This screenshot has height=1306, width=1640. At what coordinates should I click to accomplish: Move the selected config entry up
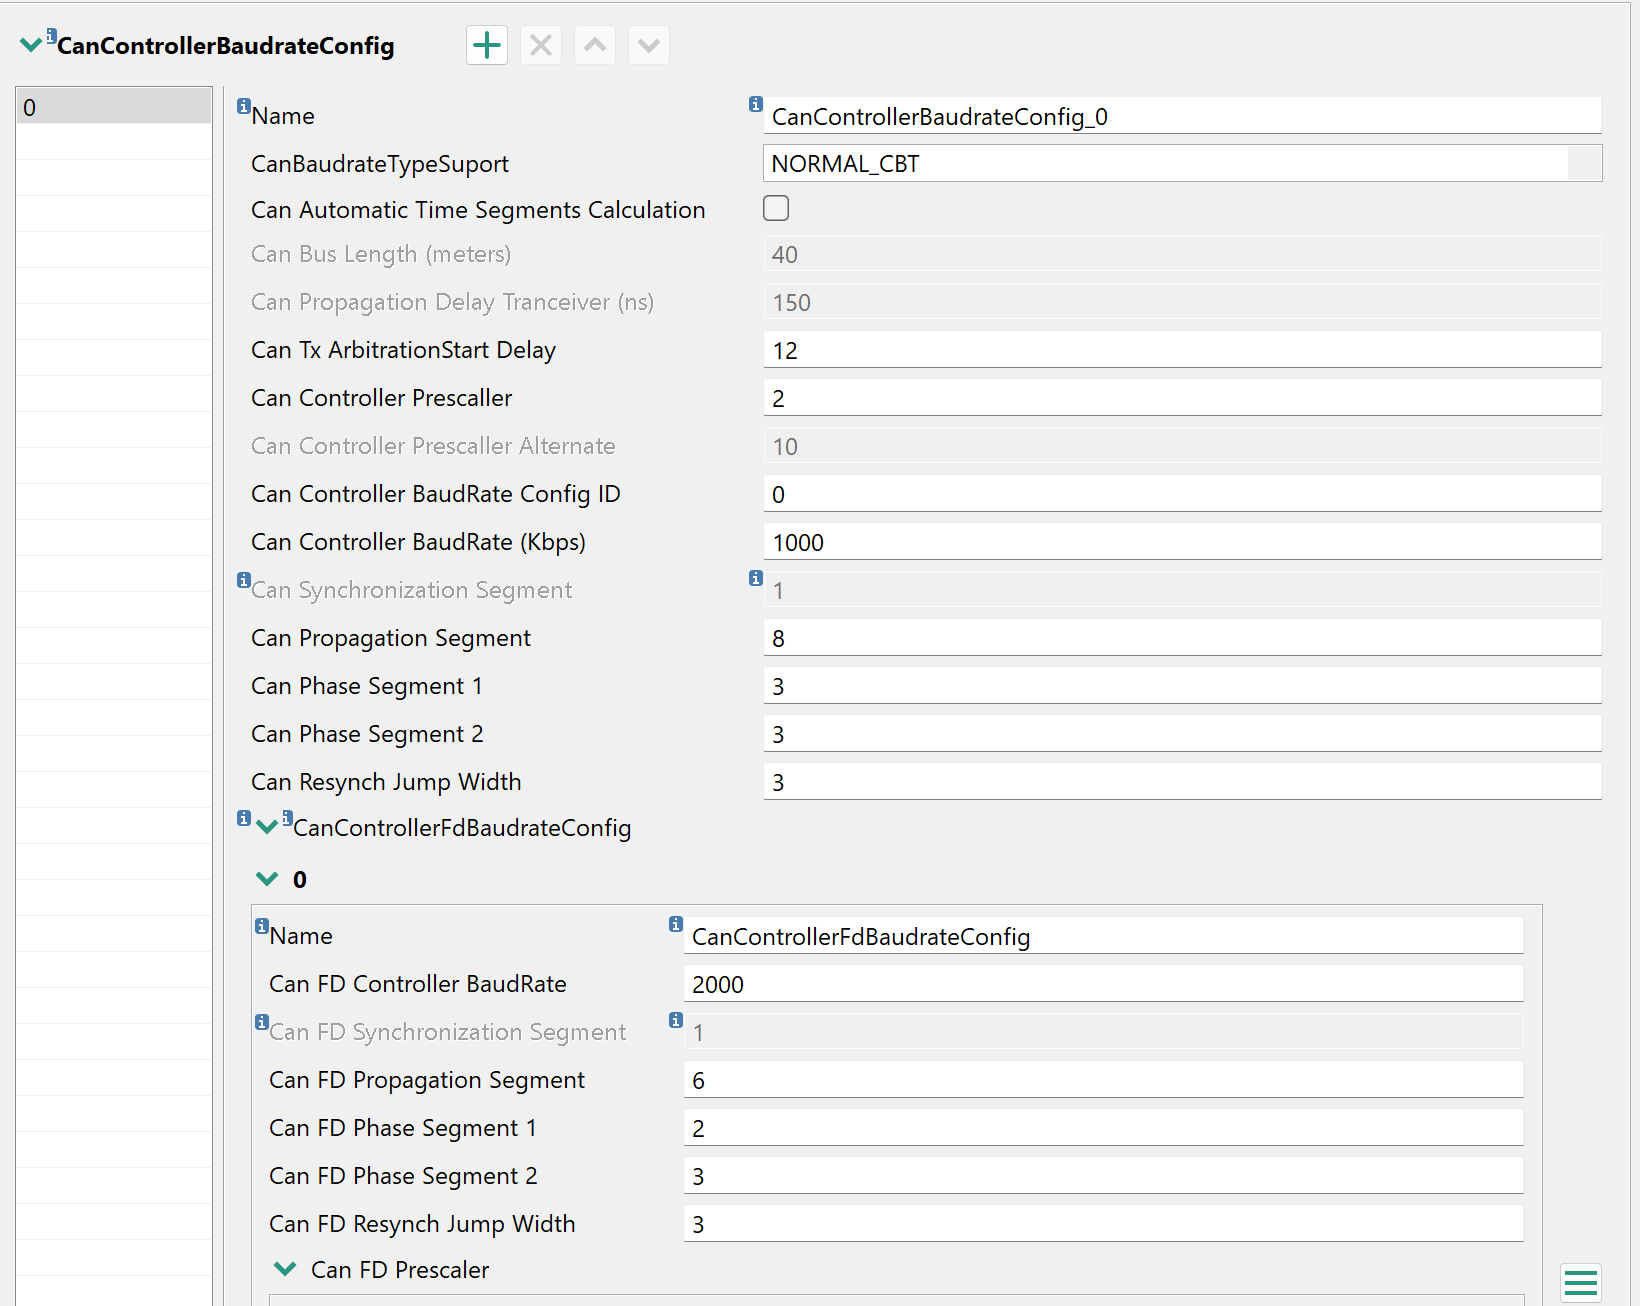pyautogui.click(x=594, y=45)
